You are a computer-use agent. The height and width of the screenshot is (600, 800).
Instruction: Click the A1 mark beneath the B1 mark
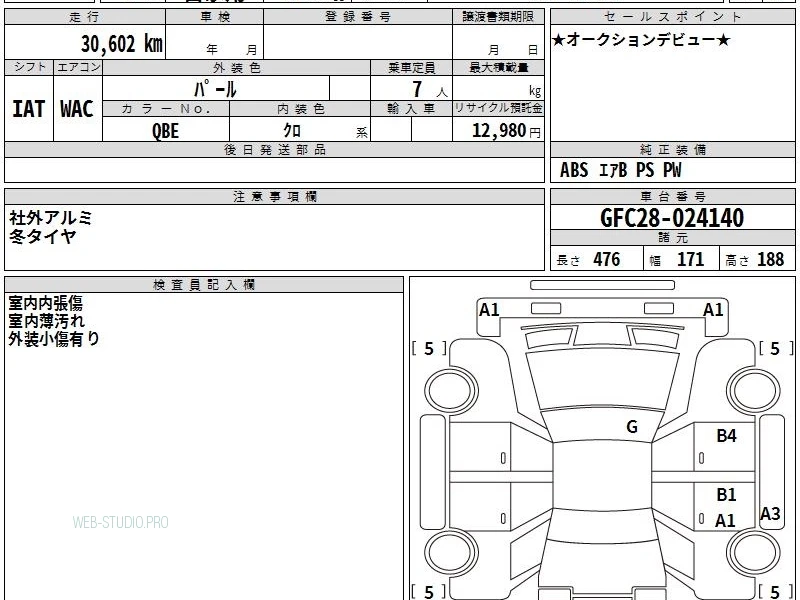tap(725, 521)
